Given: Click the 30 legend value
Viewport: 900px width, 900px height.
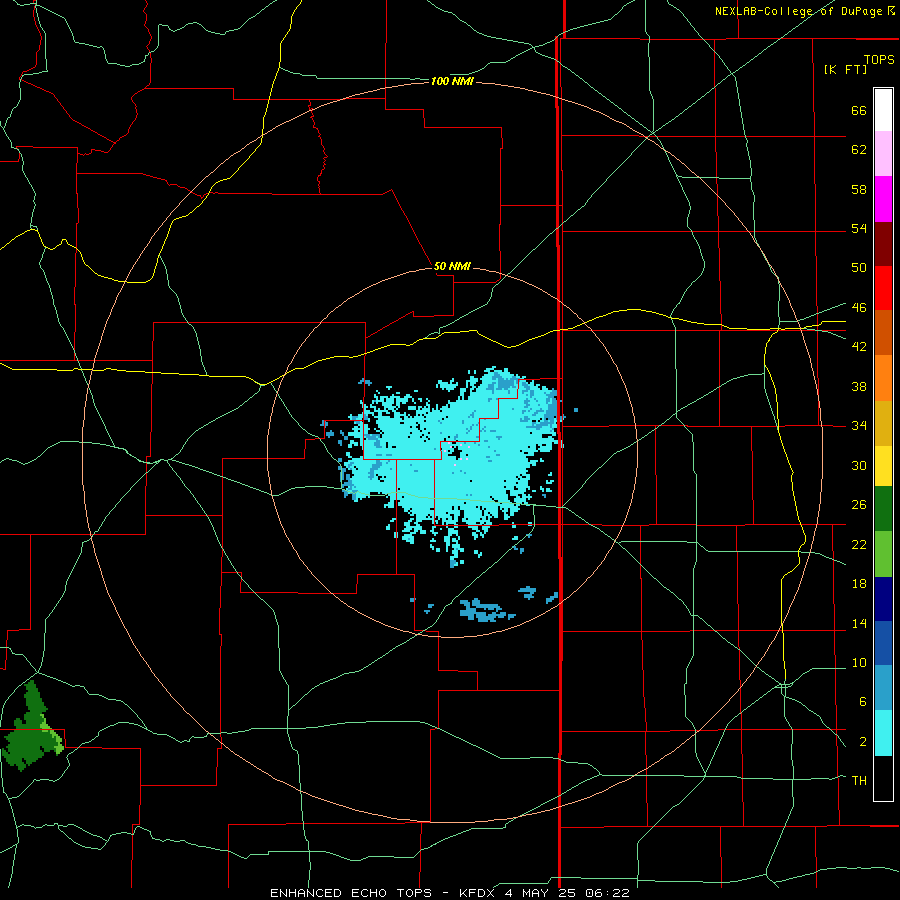Looking at the screenshot, I should (x=859, y=465).
